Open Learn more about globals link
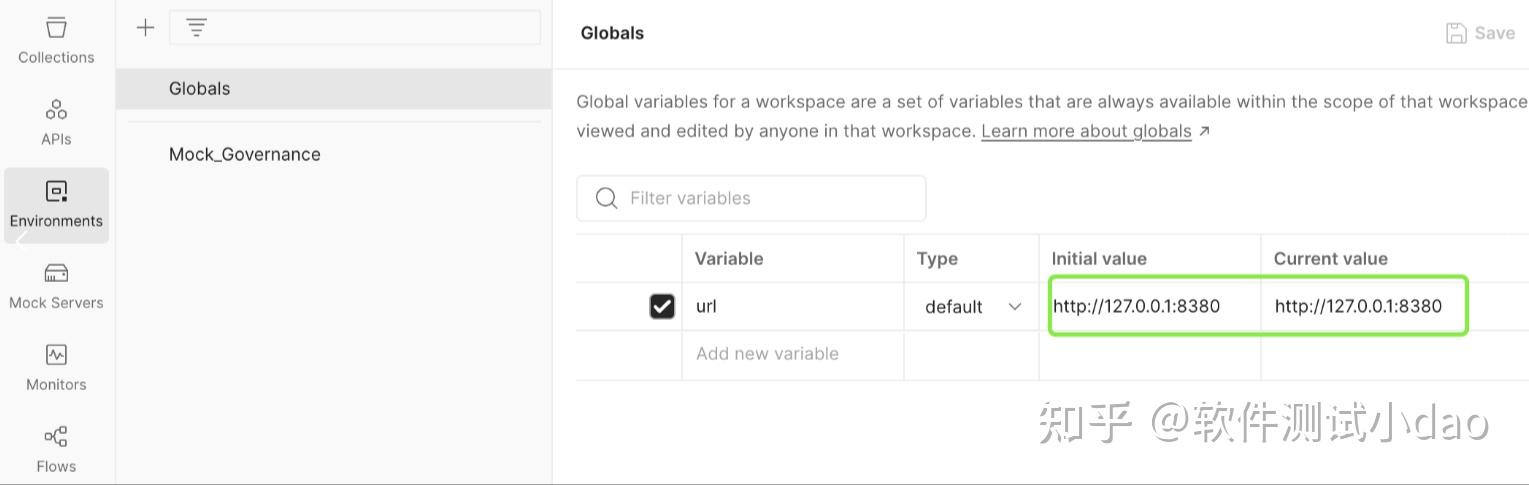Image resolution: width=1529 pixels, height=485 pixels. point(1087,131)
